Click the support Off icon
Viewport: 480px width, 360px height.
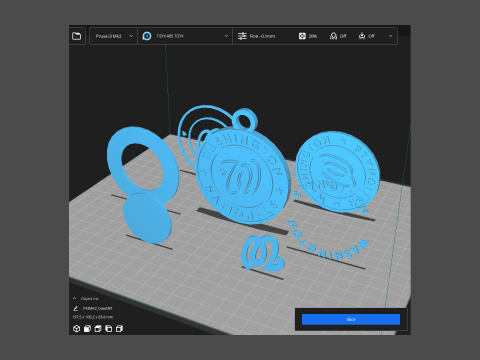click(x=333, y=36)
